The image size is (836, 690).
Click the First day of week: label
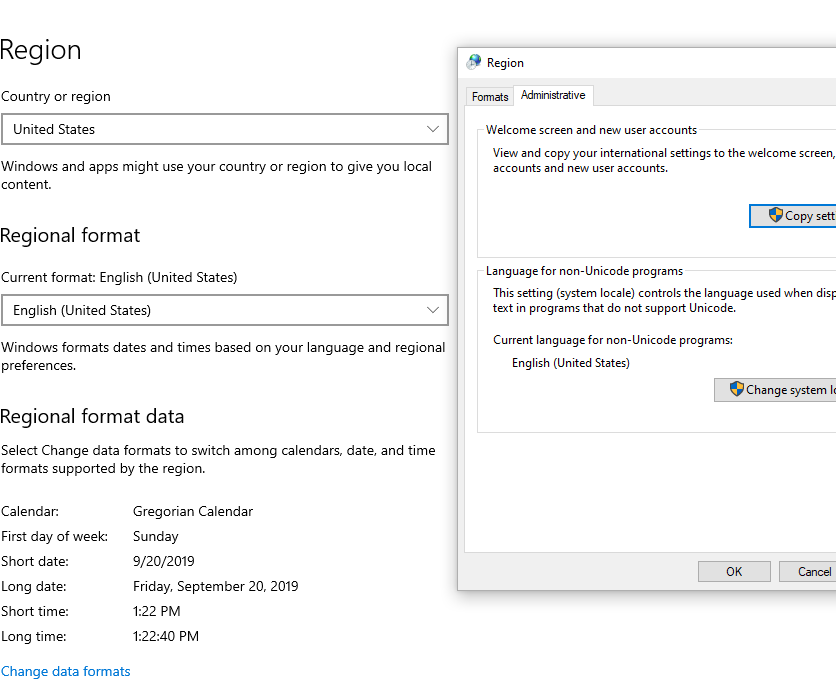click(54, 536)
